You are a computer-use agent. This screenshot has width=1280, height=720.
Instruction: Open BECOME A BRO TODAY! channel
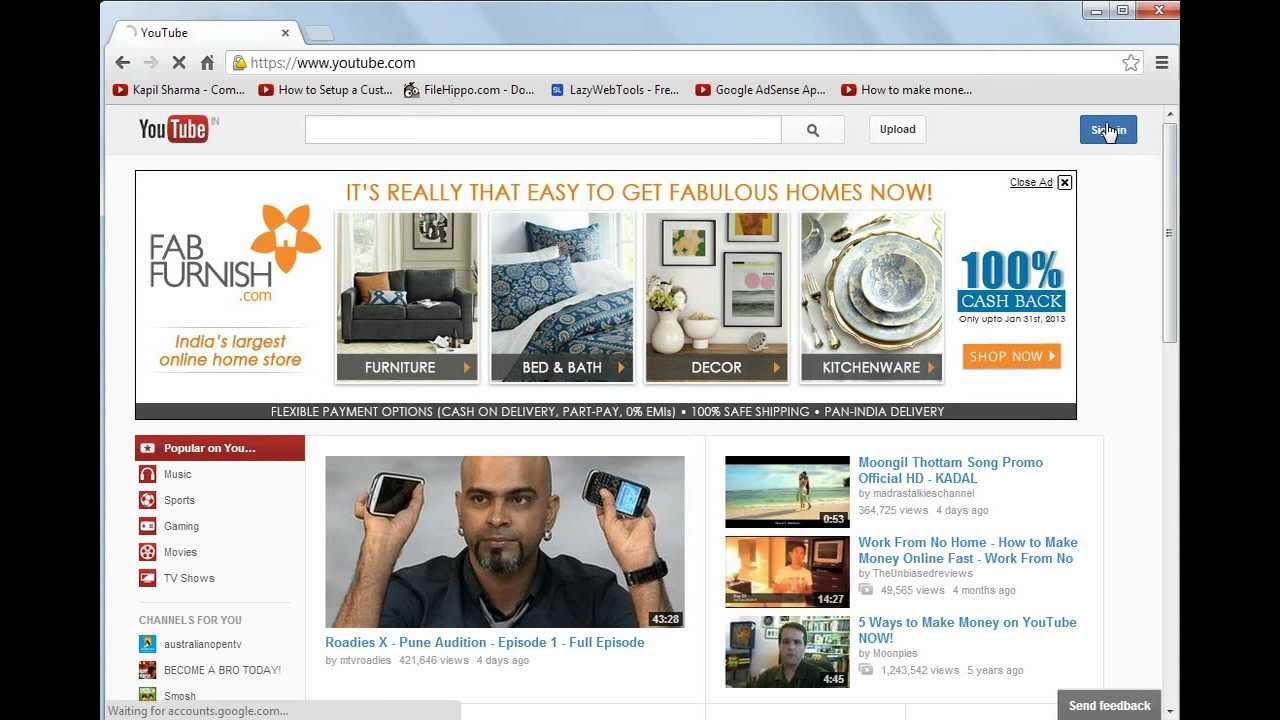click(220, 670)
